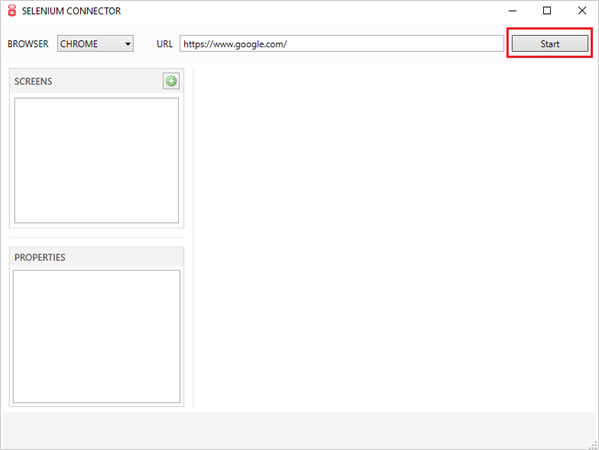Screen dimensions: 599x450
Task: Click the window resize grip in corner
Action: point(593,445)
